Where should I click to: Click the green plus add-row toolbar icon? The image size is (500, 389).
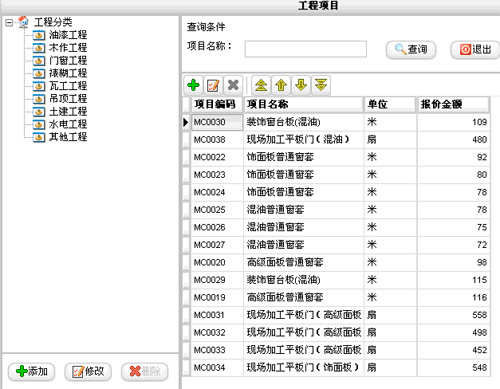coord(194,85)
